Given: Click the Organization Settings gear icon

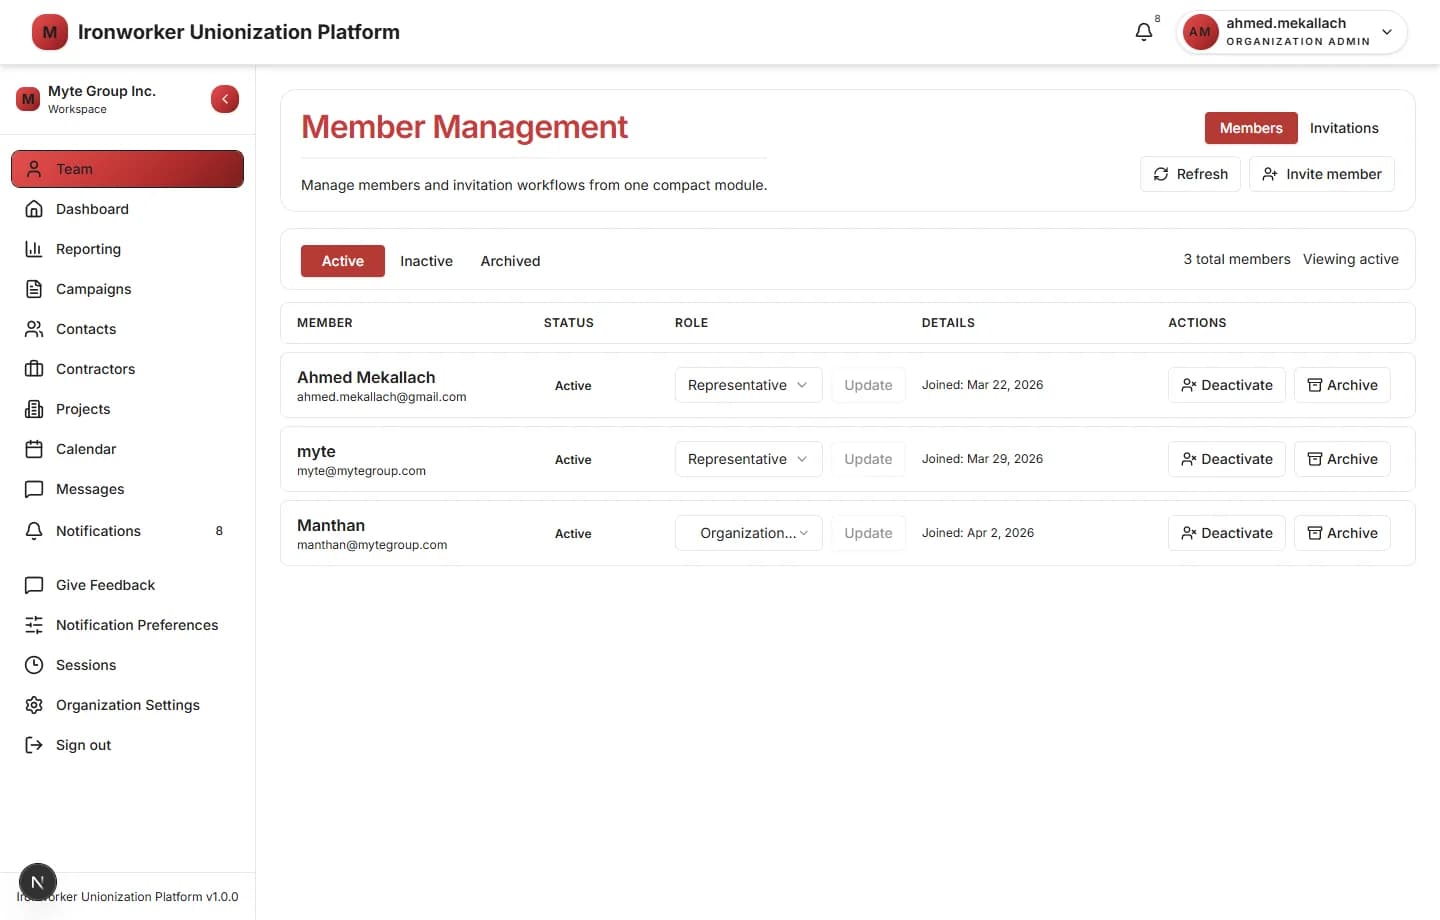Looking at the screenshot, I should tap(34, 705).
